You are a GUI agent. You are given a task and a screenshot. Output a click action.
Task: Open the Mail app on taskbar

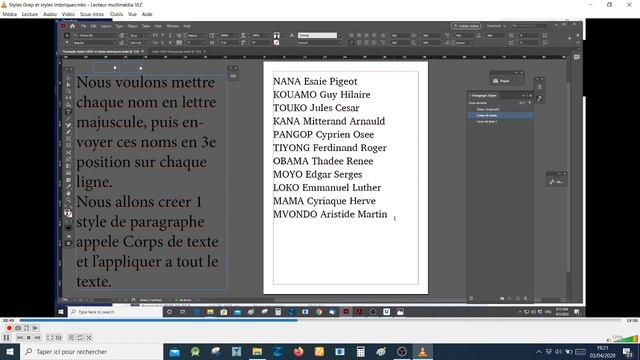click(175, 351)
